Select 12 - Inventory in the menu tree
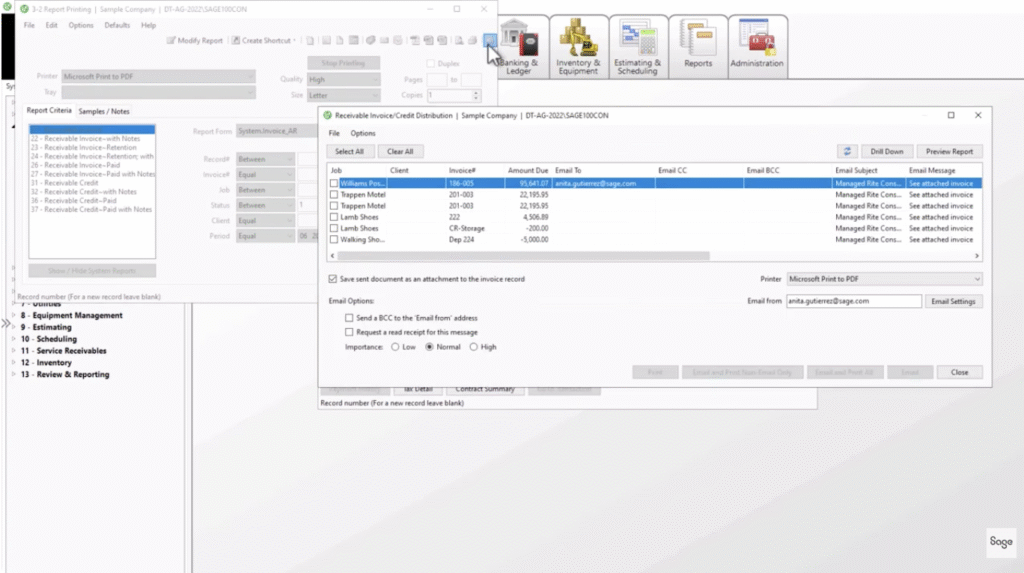This screenshot has height=573, width=1024. point(46,363)
